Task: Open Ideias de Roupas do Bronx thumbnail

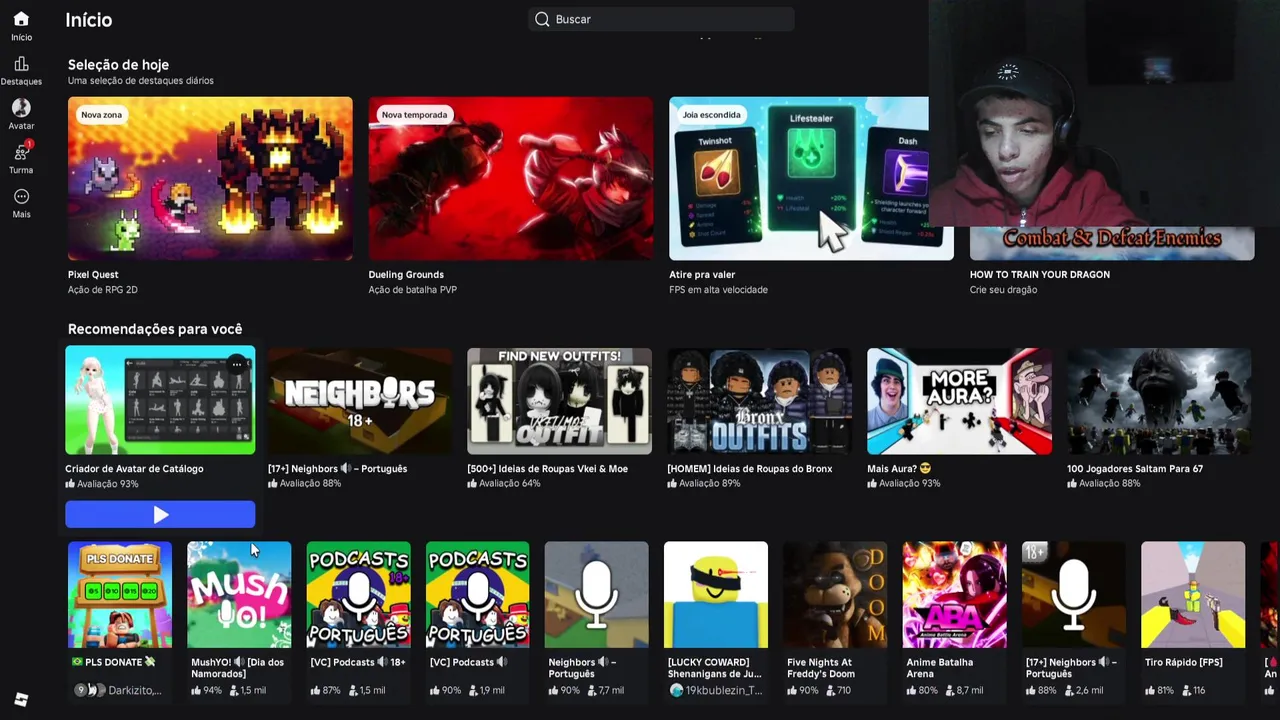Action: pyautogui.click(x=759, y=401)
